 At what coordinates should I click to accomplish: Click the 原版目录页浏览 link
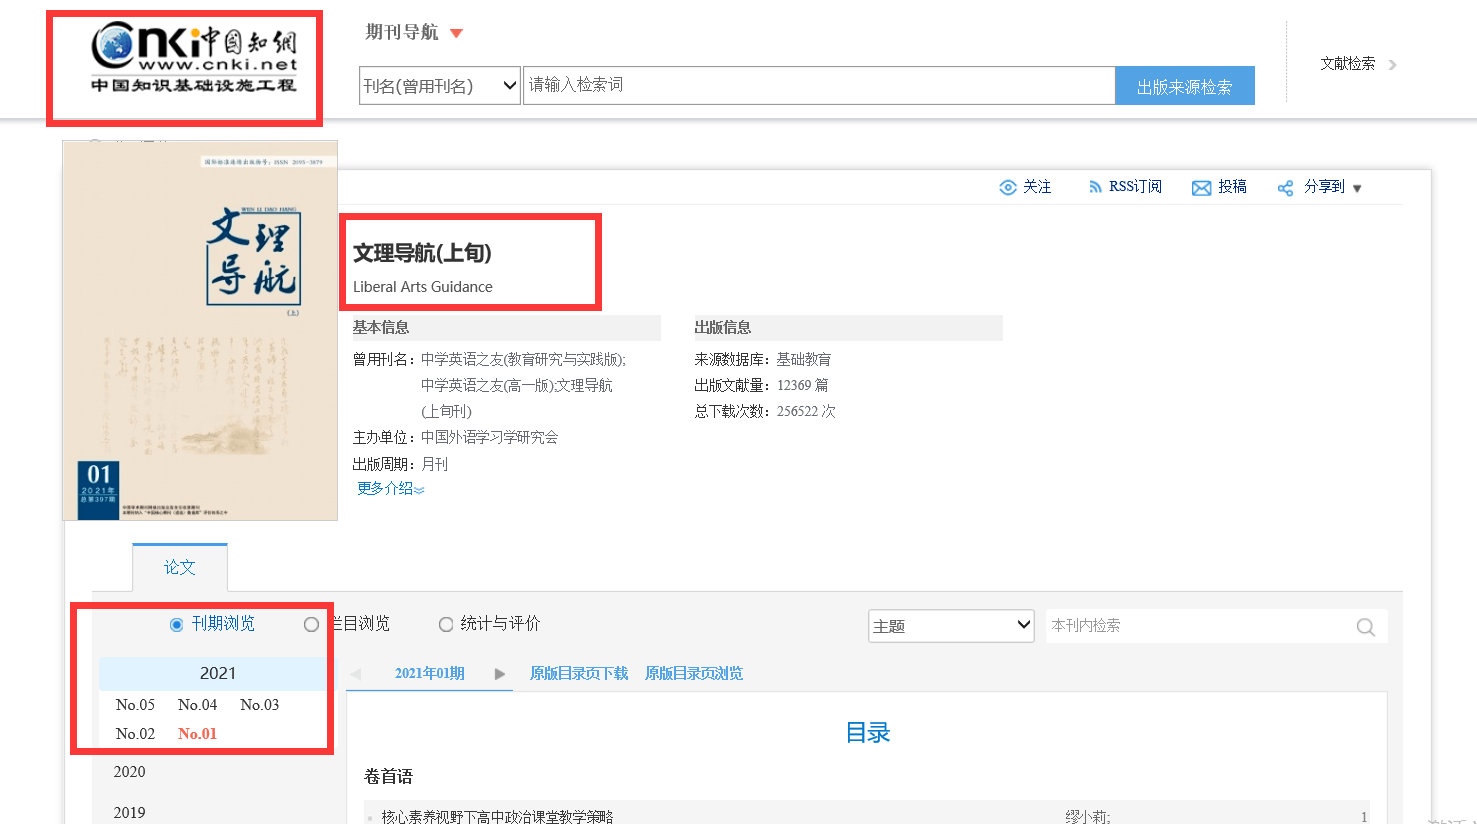click(694, 673)
